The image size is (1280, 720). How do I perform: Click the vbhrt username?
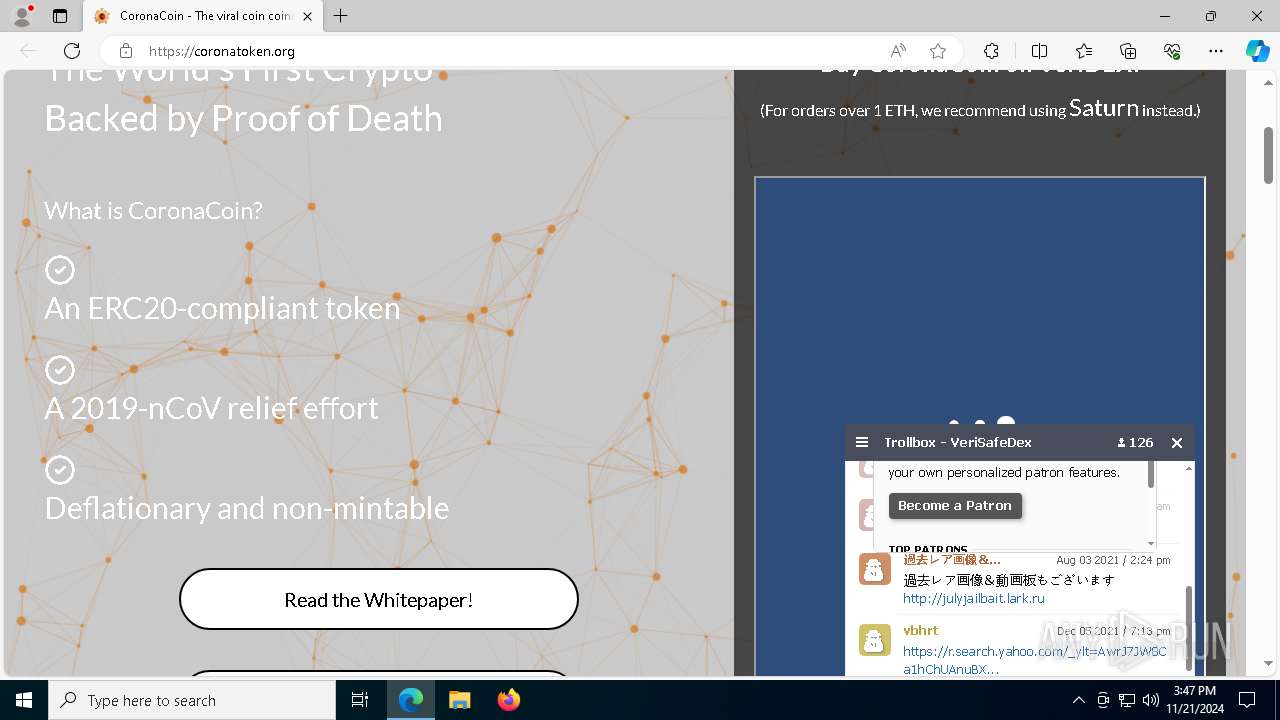[921, 631]
